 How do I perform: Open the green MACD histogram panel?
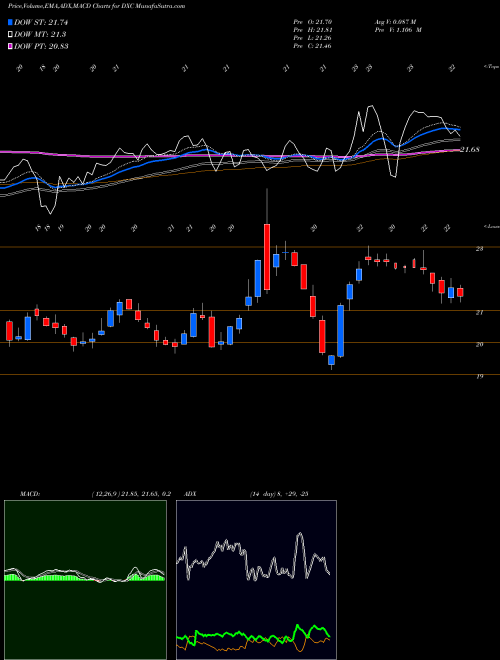click(x=85, y=580)
